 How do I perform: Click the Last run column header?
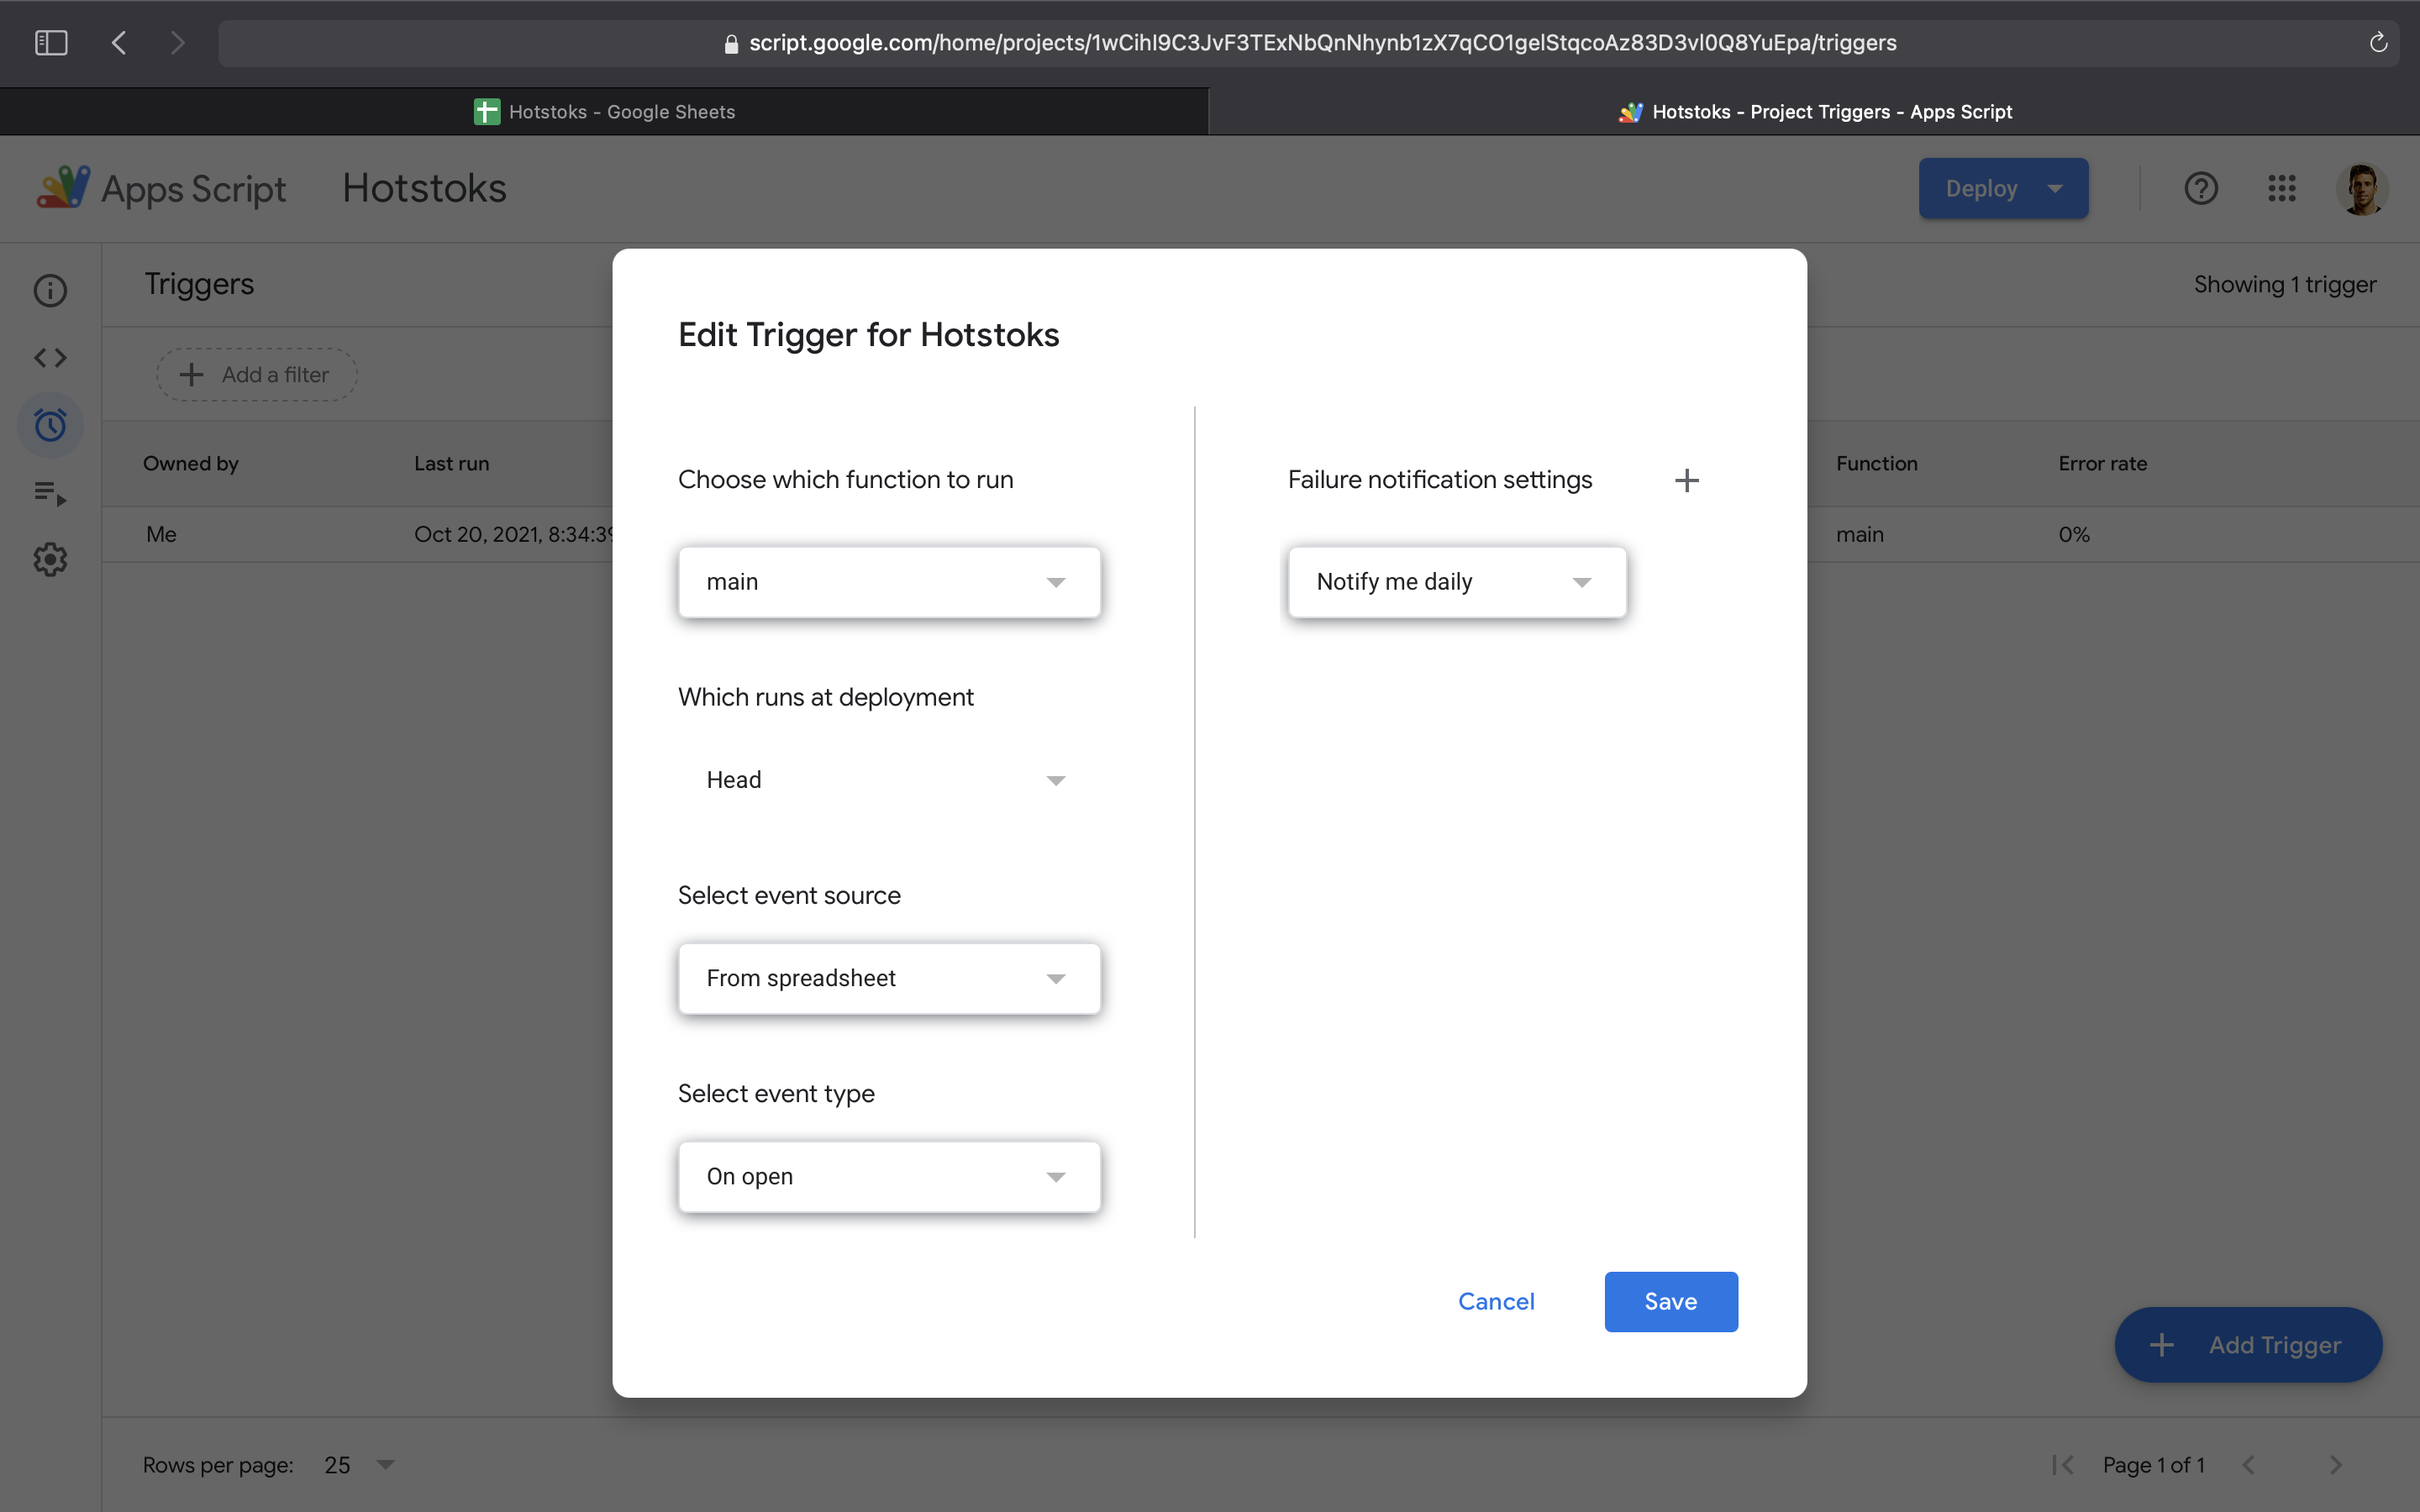(x=452, y=464)
